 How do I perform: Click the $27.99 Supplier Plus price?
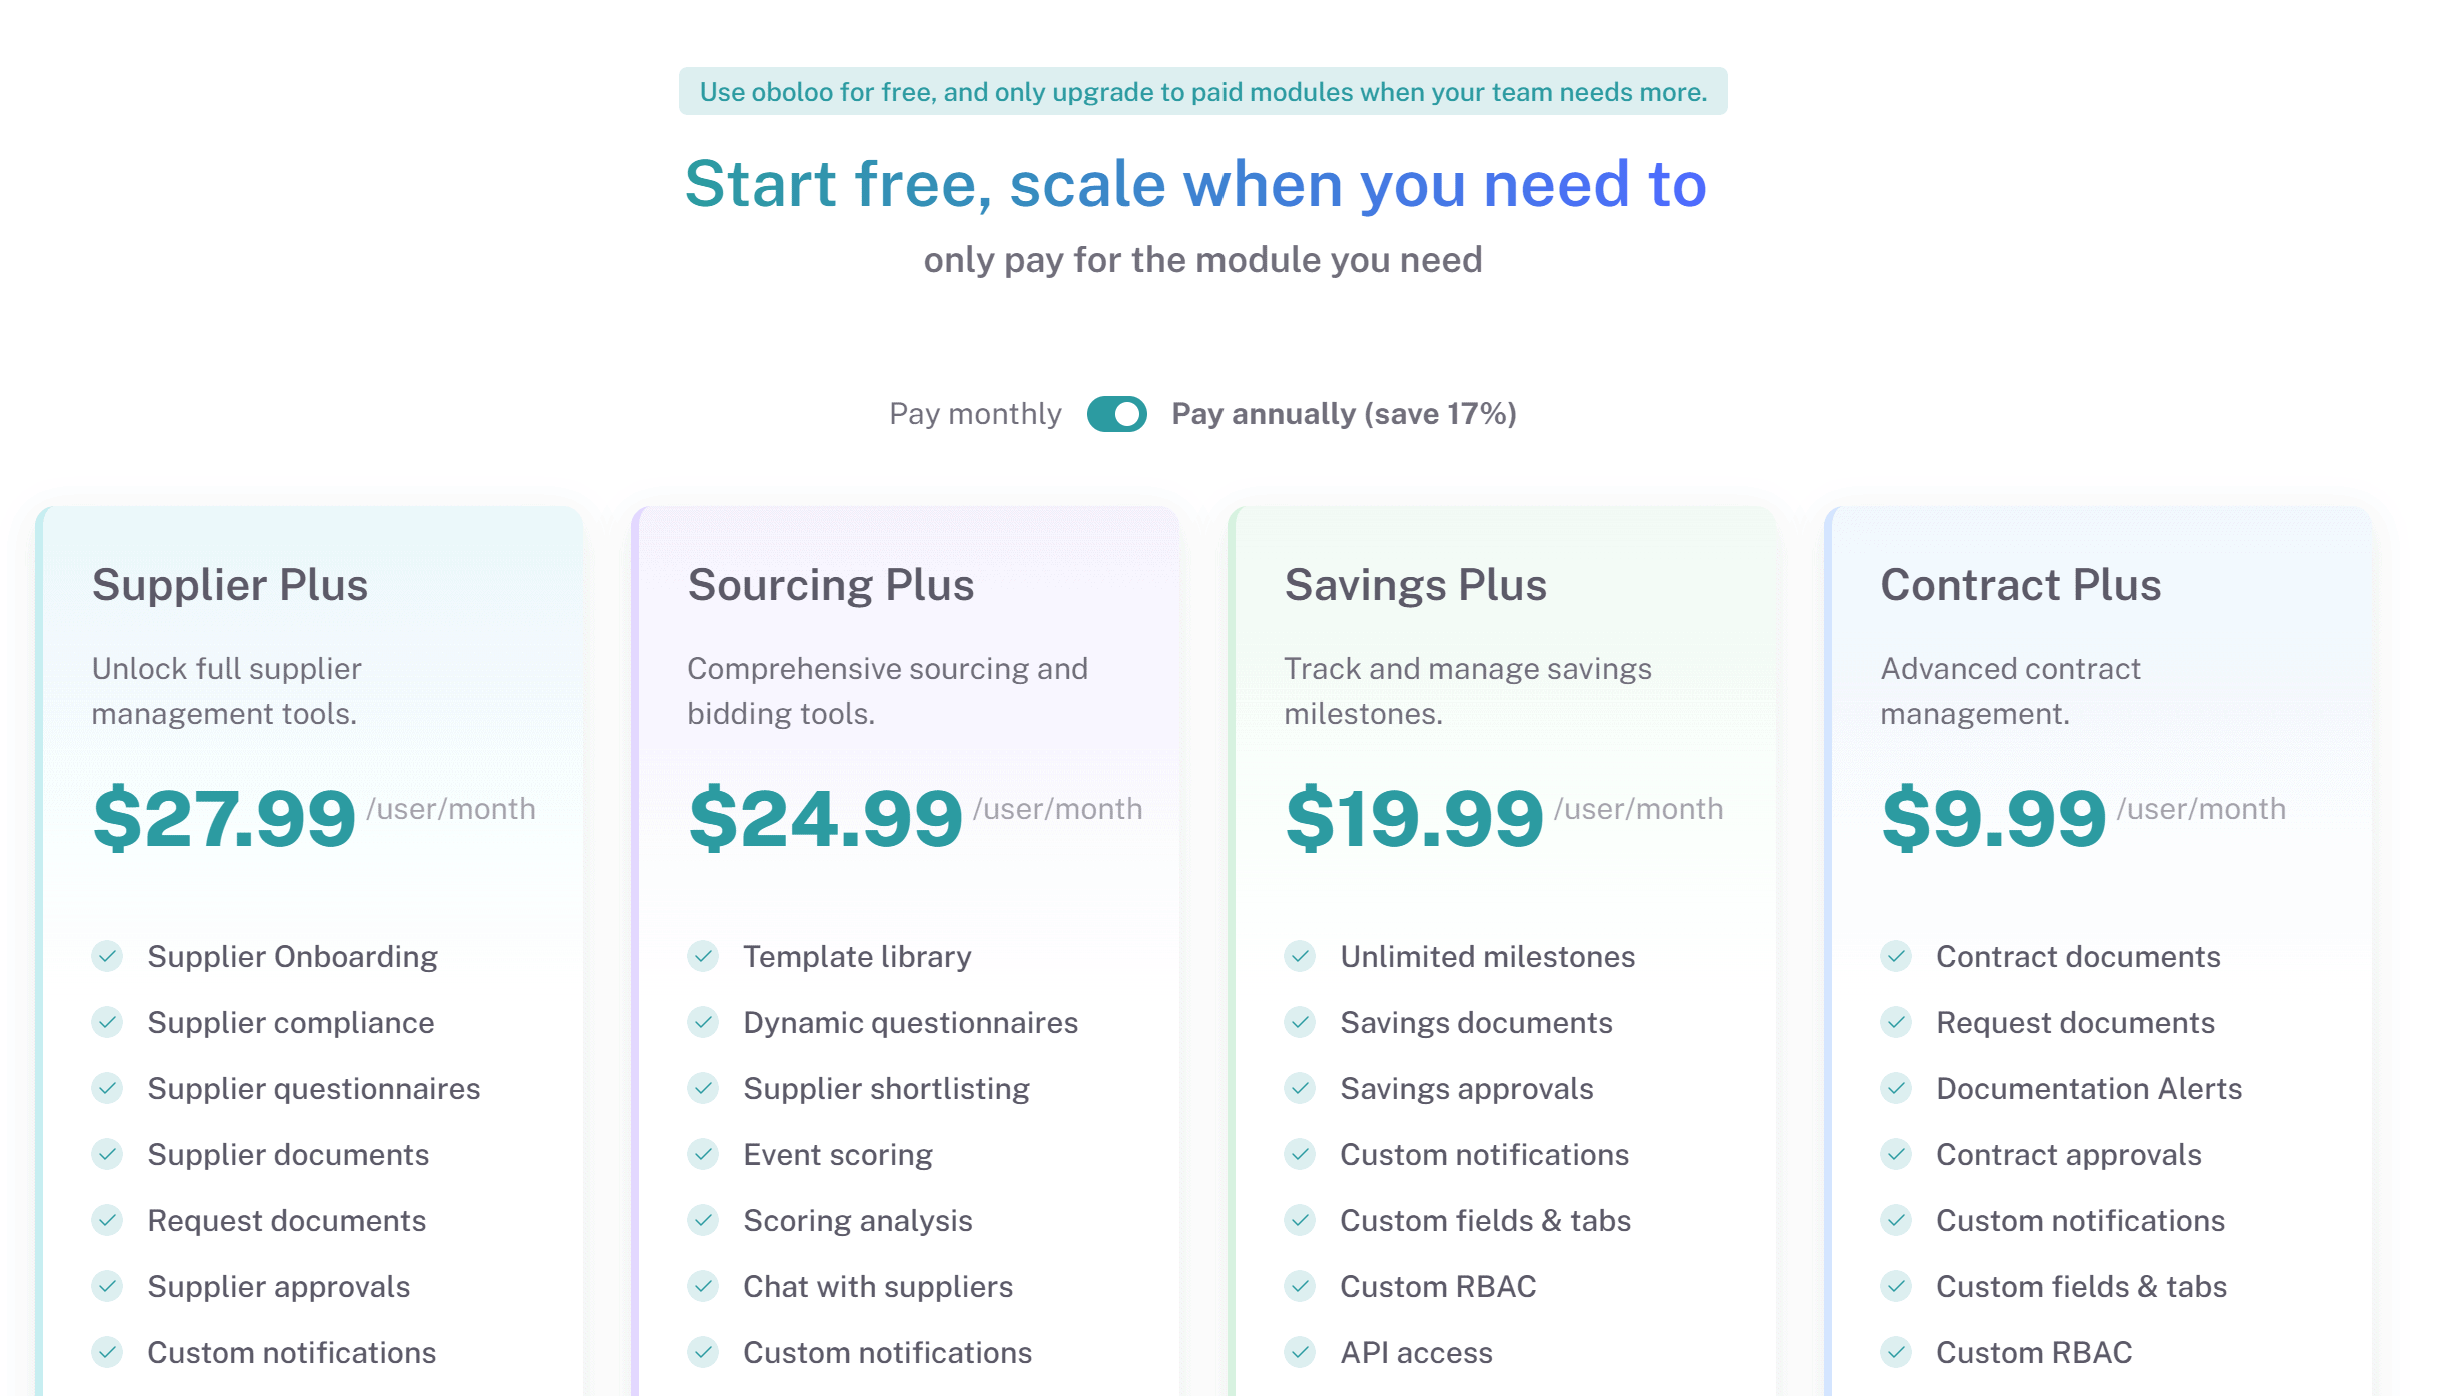pos(224,819)
